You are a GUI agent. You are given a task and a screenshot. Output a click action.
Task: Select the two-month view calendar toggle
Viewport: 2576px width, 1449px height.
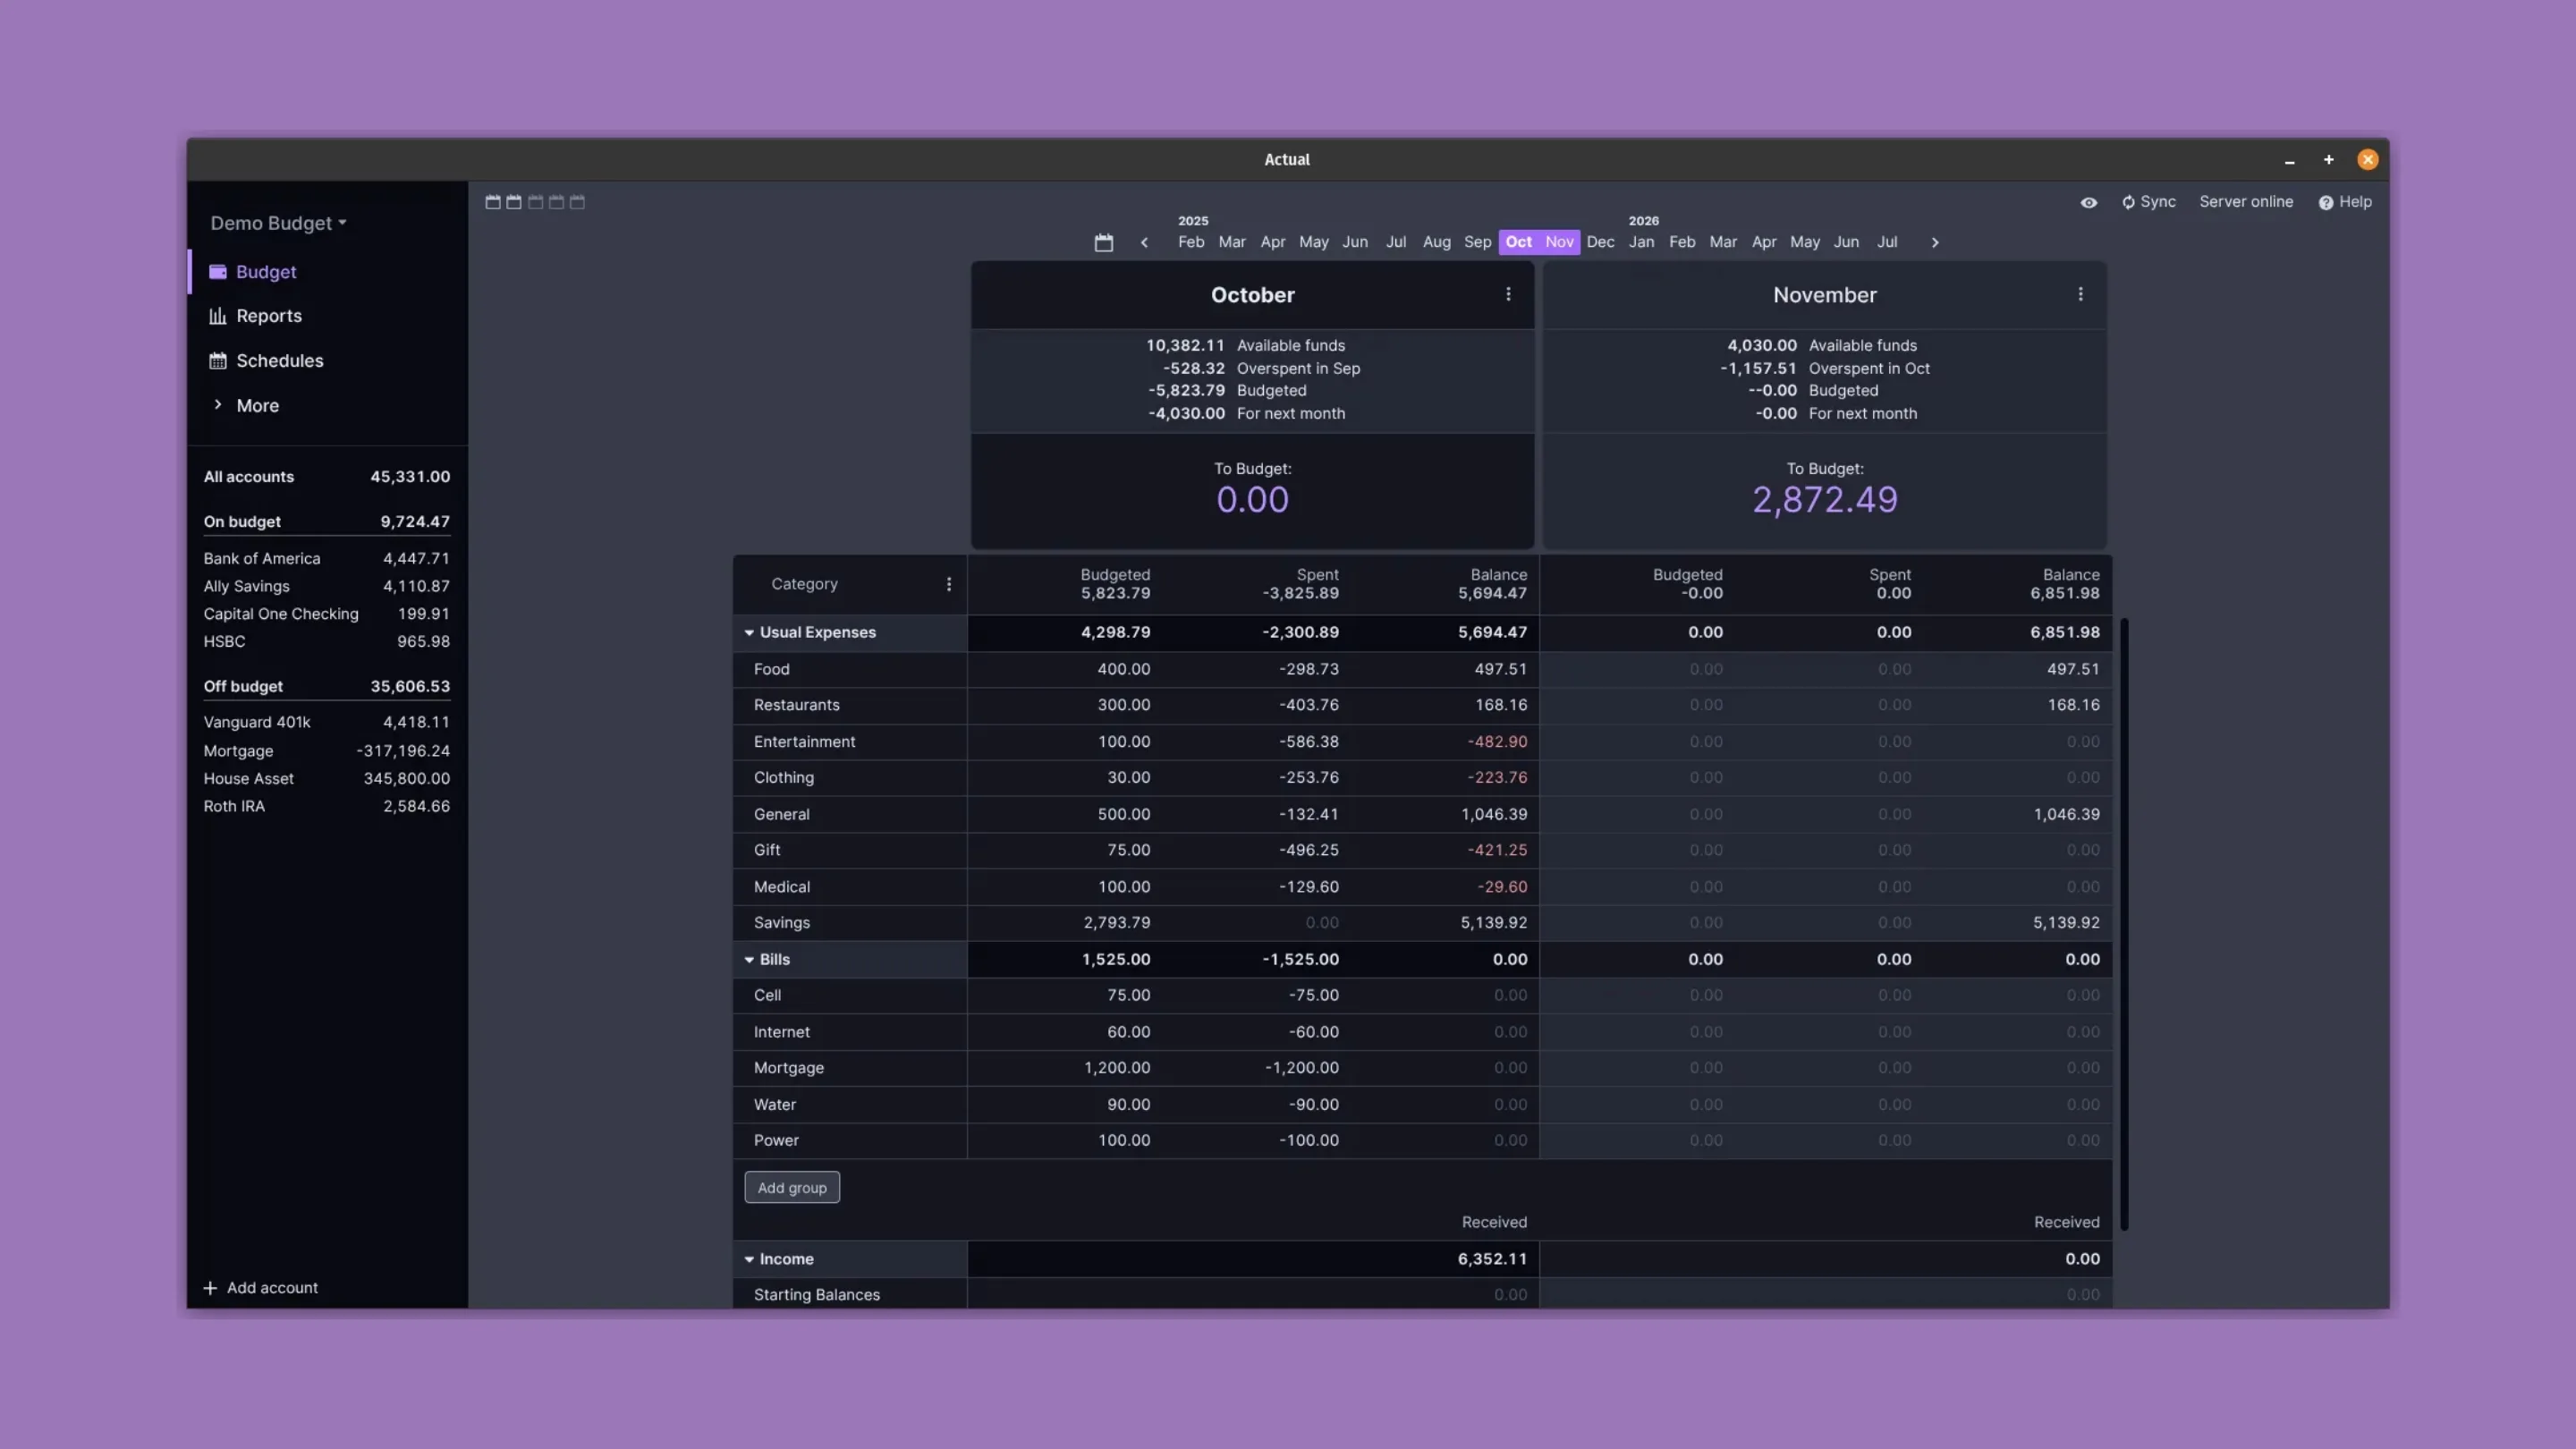click(x=514, y=202)
